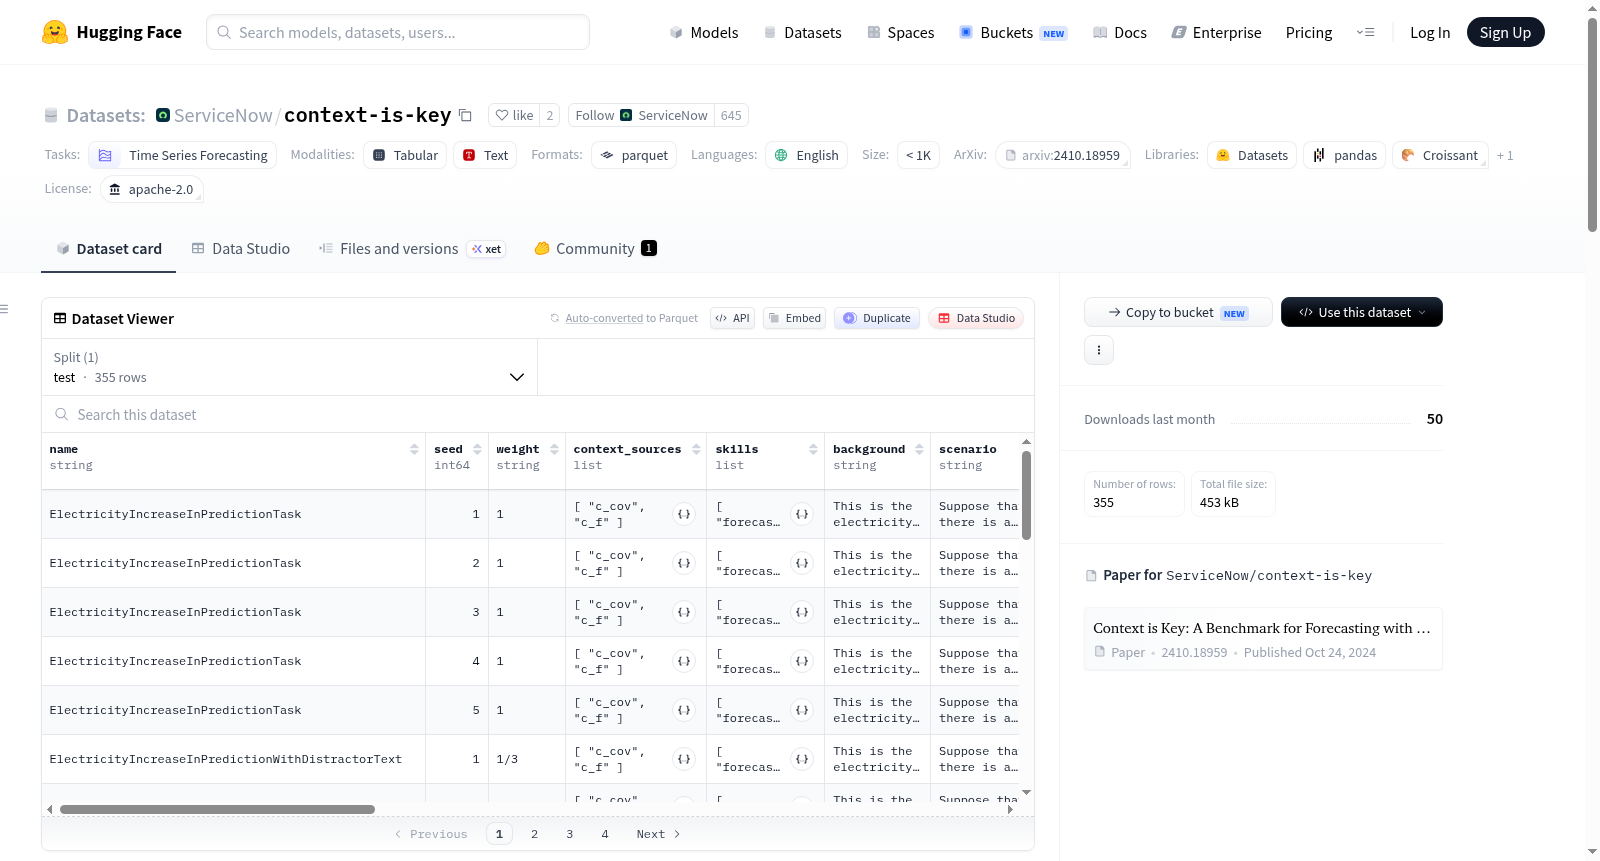Image resolution: width=1600 pixels, height=861 pixels.
Task: Sort by the weight column
Action: pyautogui.click(x=554, y=450)
